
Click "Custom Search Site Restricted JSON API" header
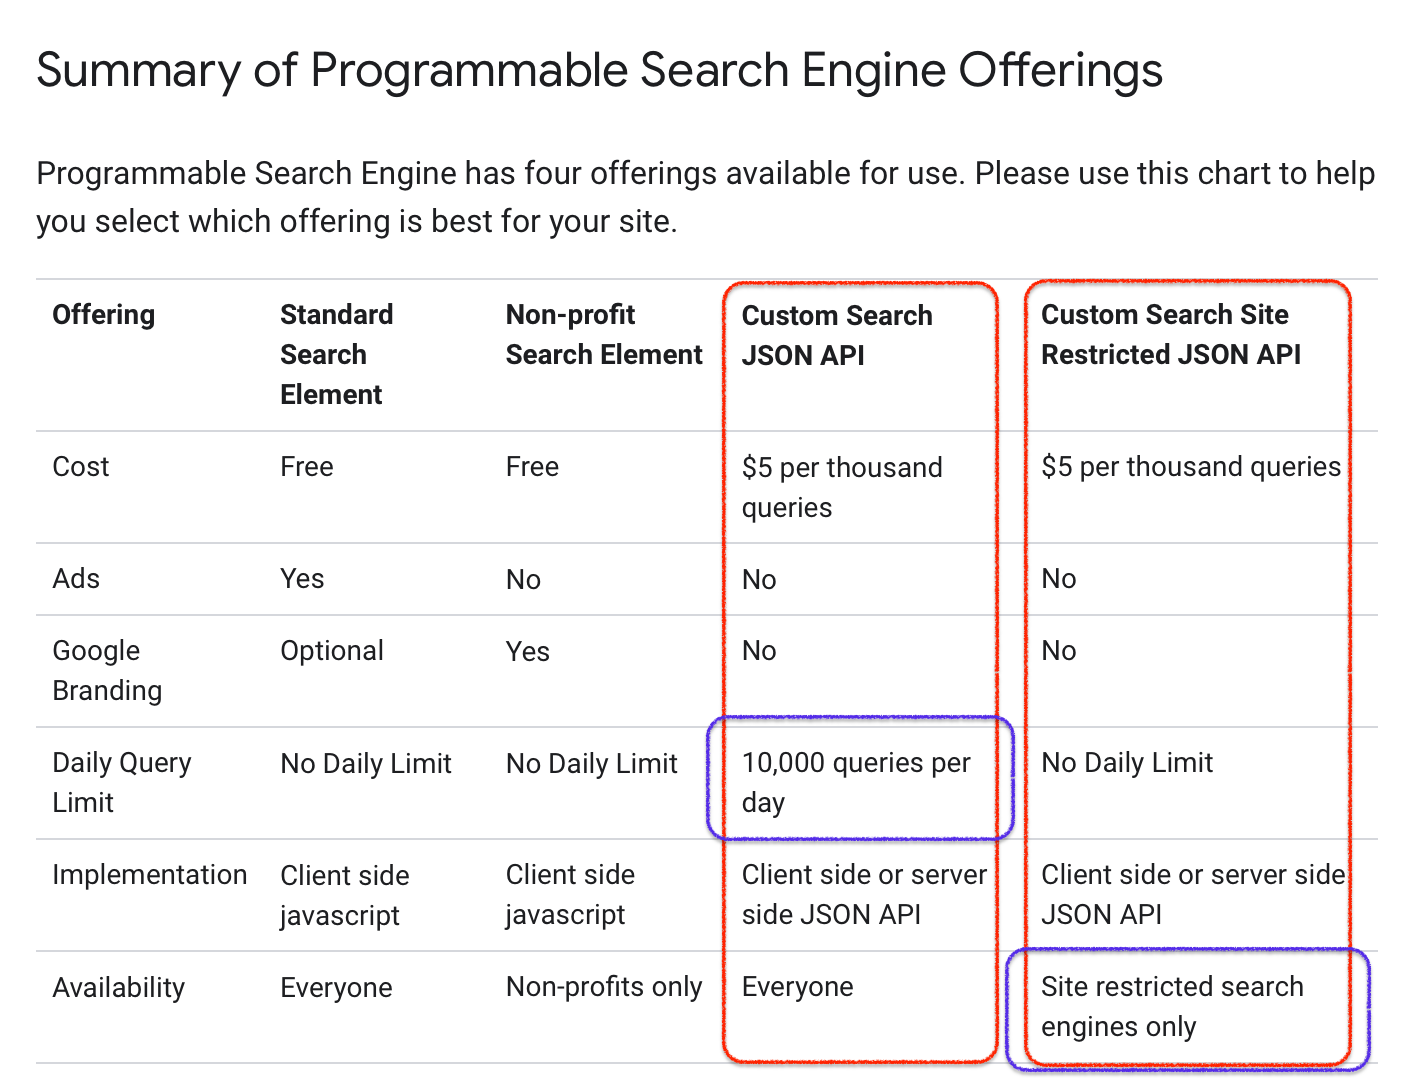tap(1170, 335)
